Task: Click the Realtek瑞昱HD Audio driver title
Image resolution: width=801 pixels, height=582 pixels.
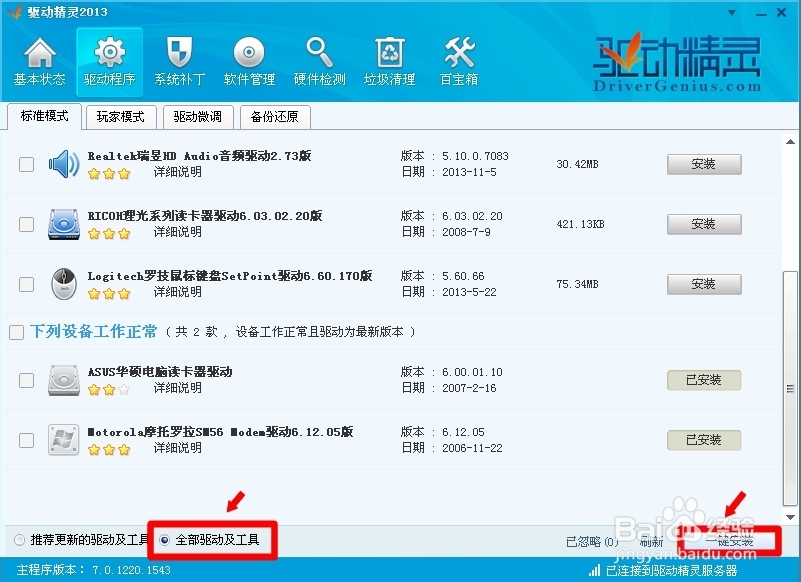Action: pyautogui.click(x=199, y=156)
